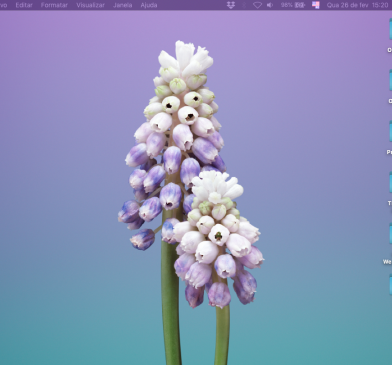Click the Dropbox menu bar icon
The height and width of the screenshot is (365, 392).
(231, 5)
